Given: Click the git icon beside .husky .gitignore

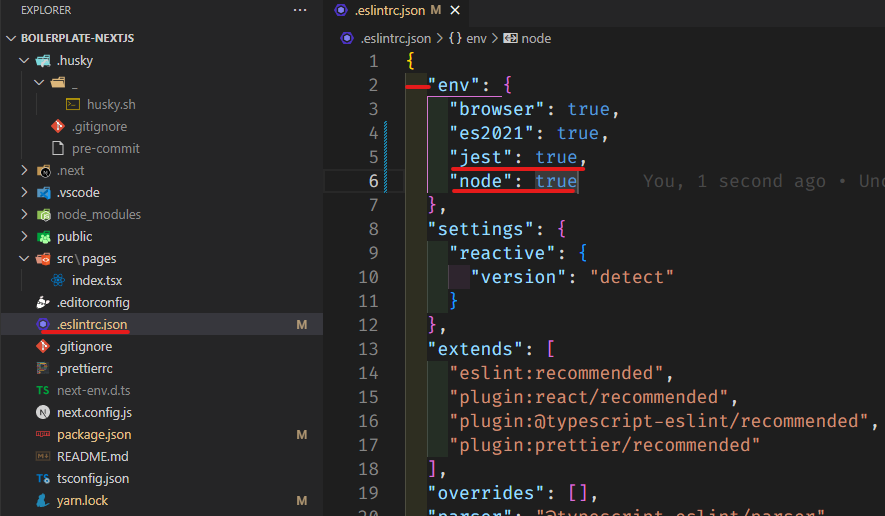Looking at the screenshot, I should point(58,127).
